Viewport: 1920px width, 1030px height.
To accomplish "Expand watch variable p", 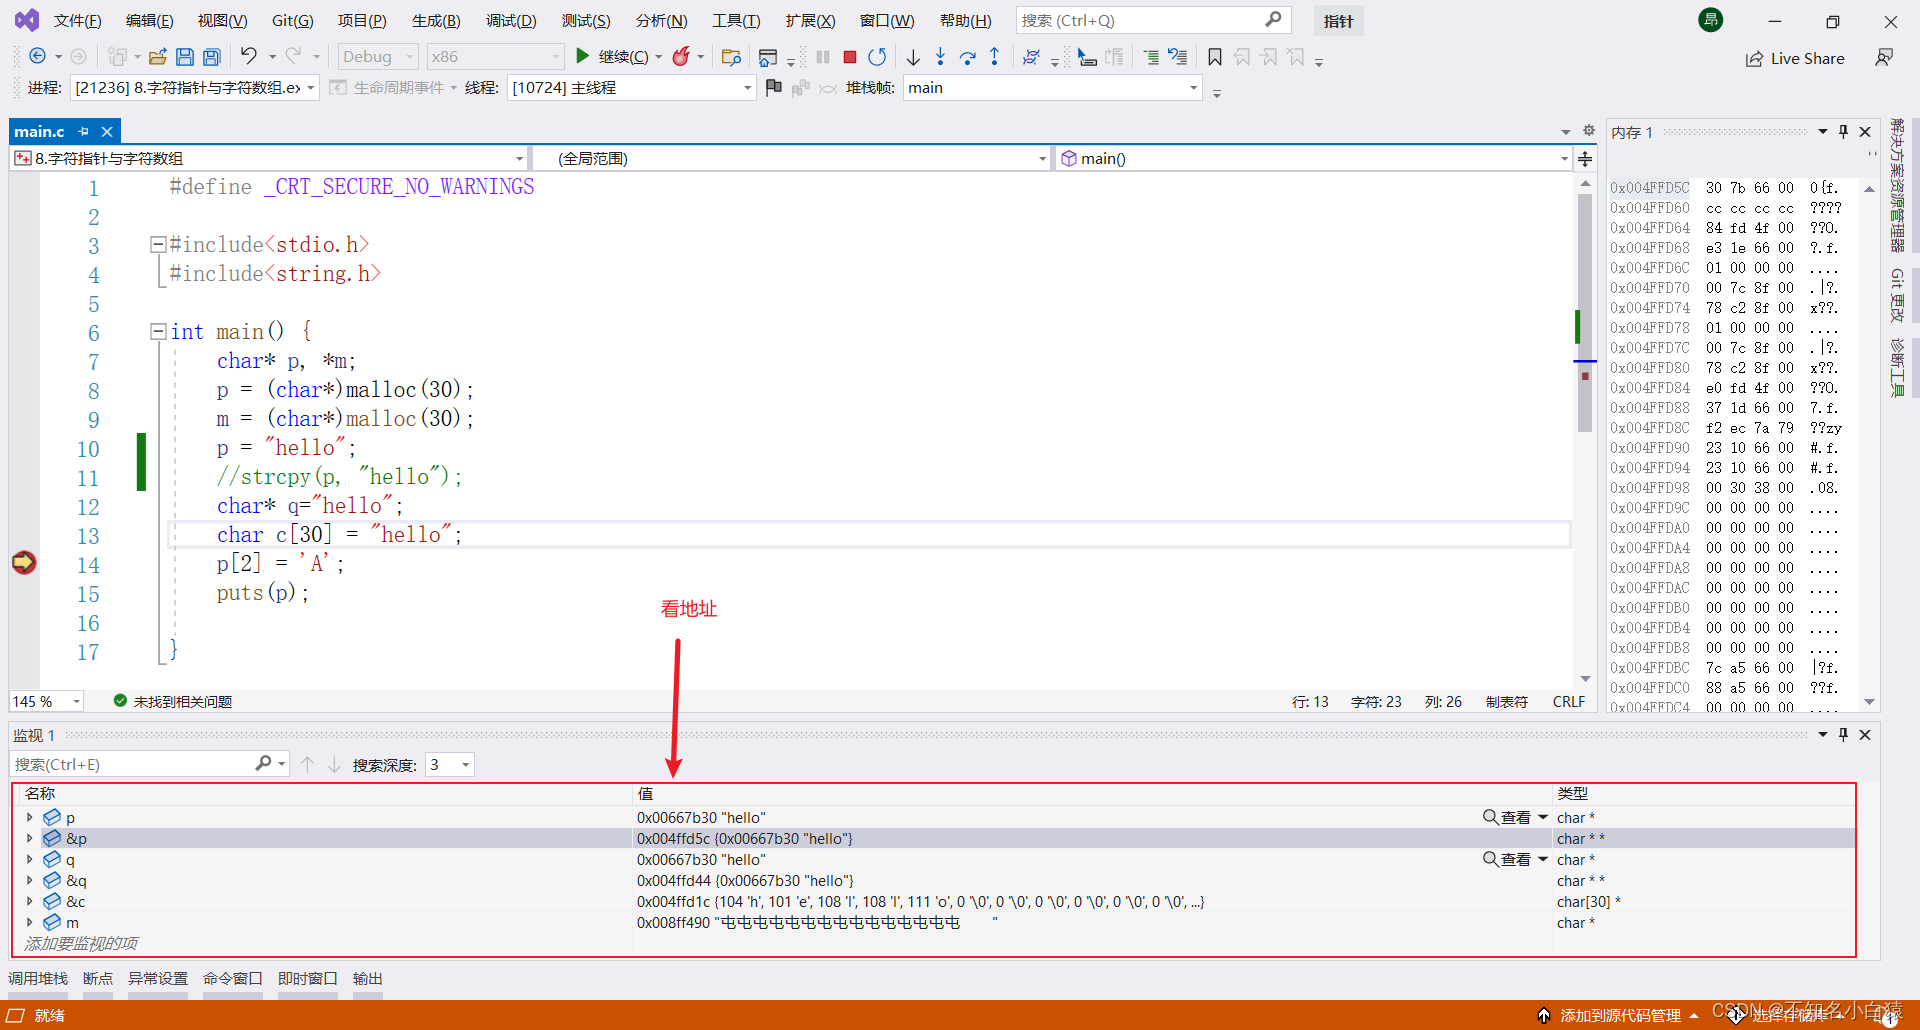I will 29,817.
